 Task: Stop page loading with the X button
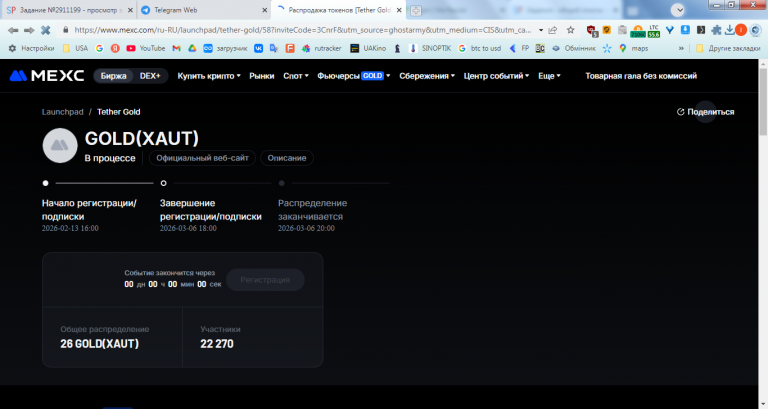tap(46, 30)
